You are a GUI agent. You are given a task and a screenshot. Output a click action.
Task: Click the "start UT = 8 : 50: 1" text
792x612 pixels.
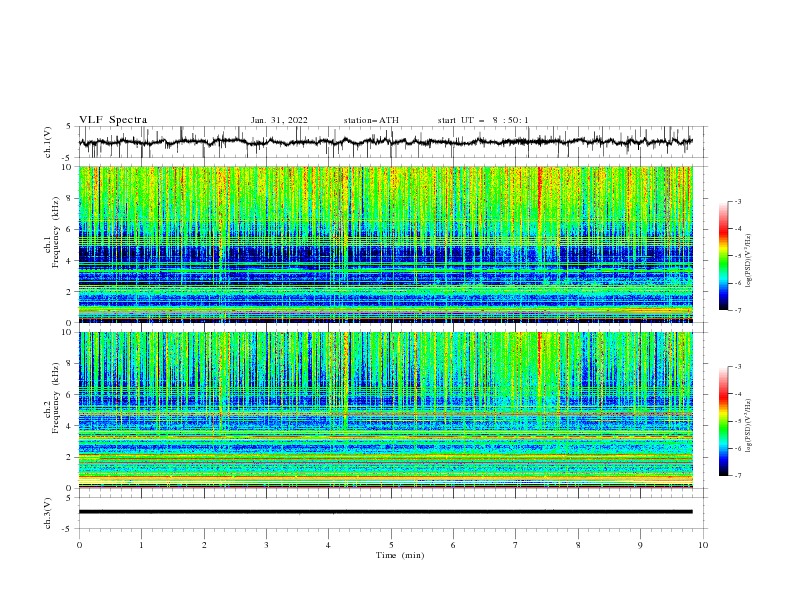tap(483, 120)
